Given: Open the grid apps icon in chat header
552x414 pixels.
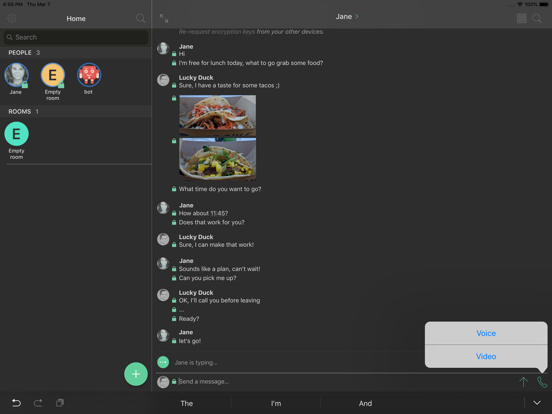Looking at the screenshot, I should point(521,18).
